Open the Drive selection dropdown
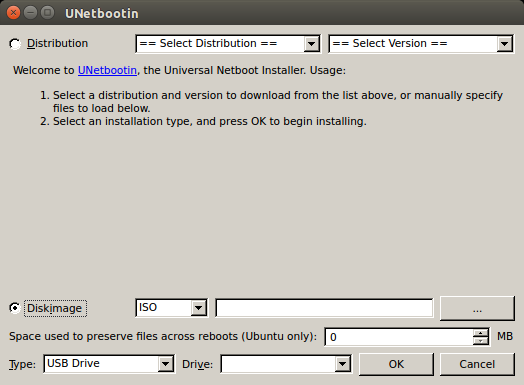 coord(286,364)
